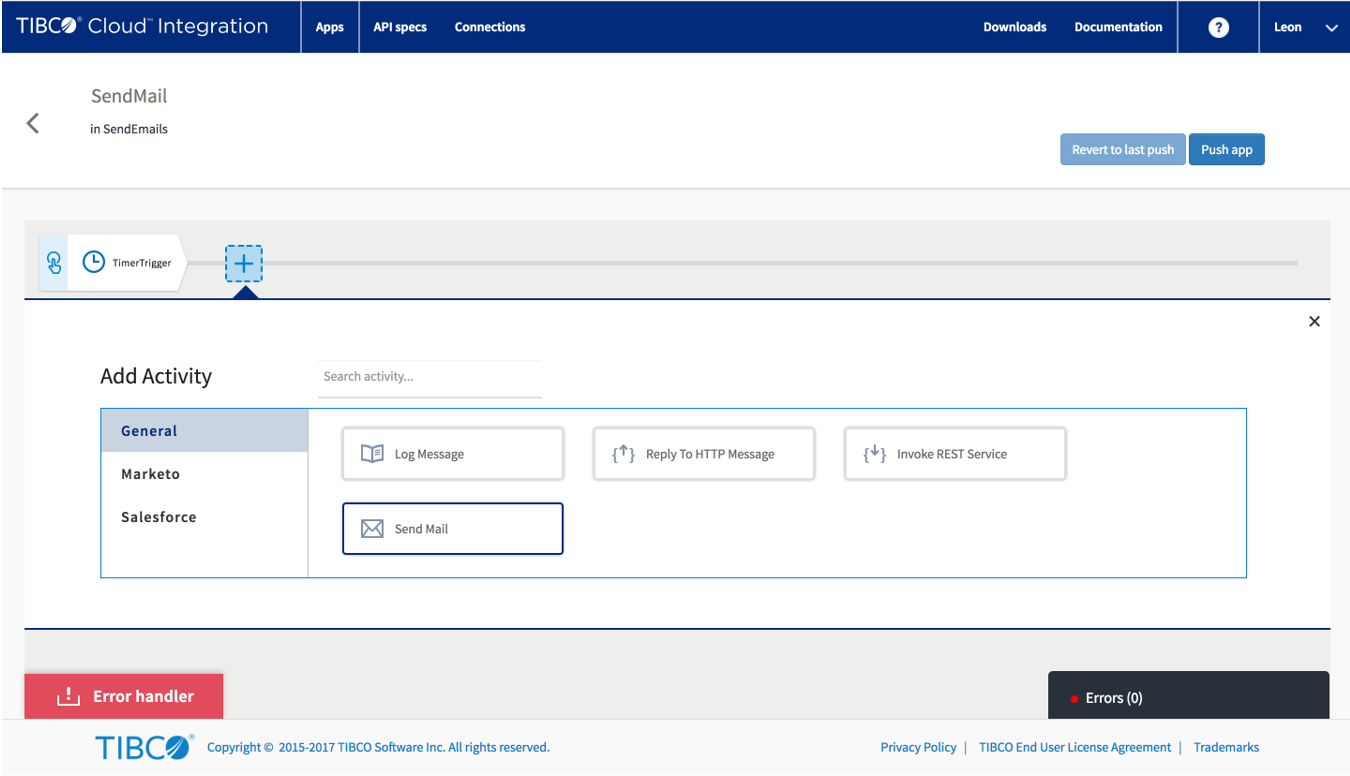Select the Send Mail activity
This screenshot has width=1350, height=776.
coord(452,528)
